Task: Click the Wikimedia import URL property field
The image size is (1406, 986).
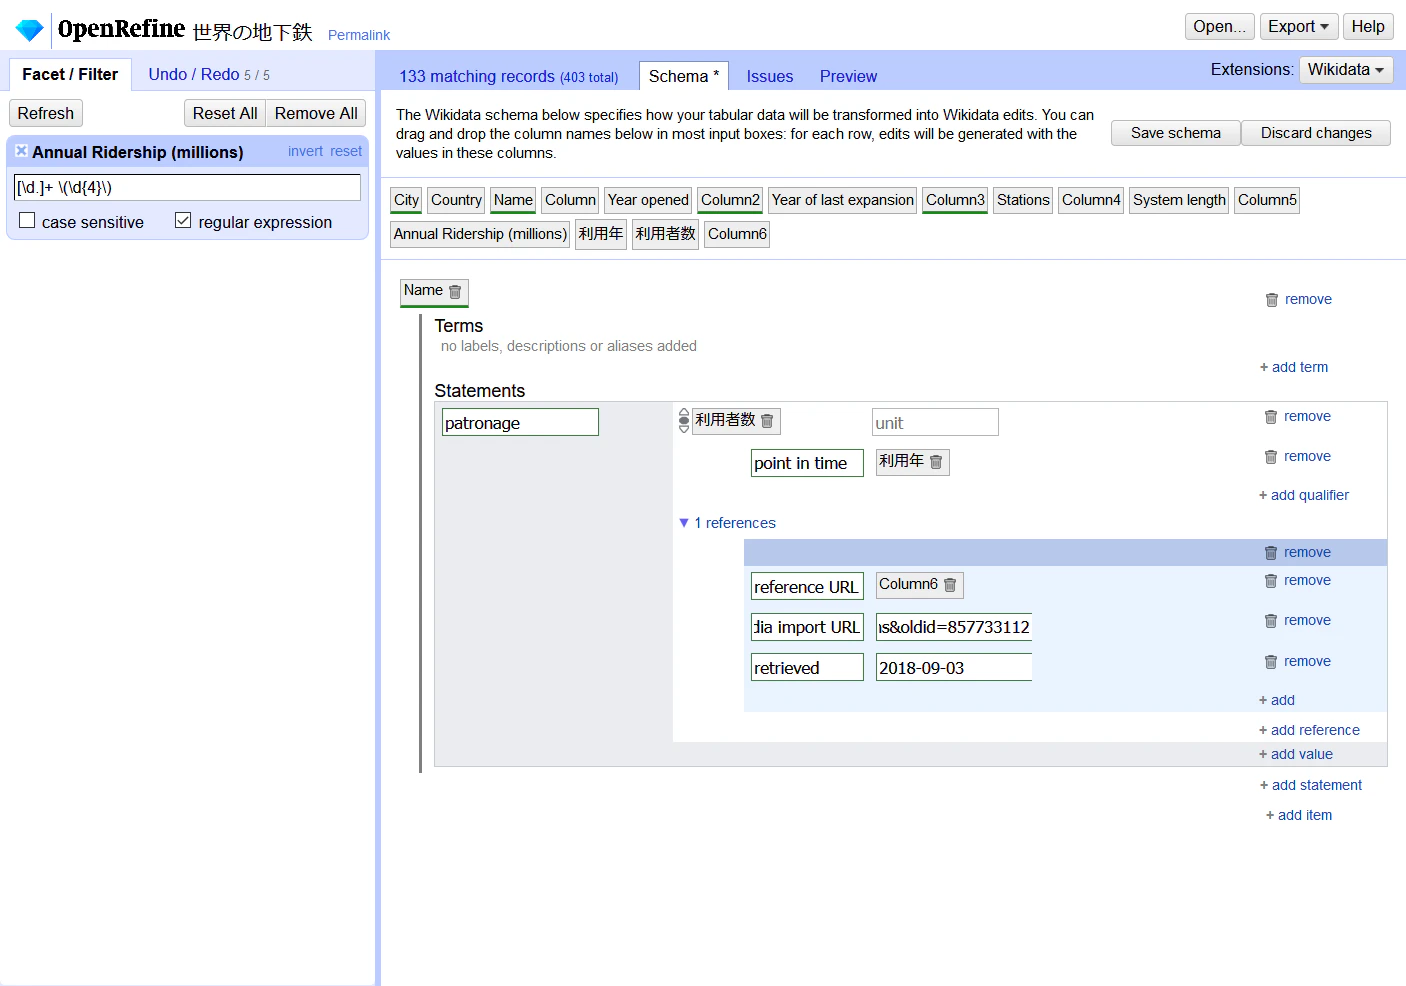Action: 807,627
